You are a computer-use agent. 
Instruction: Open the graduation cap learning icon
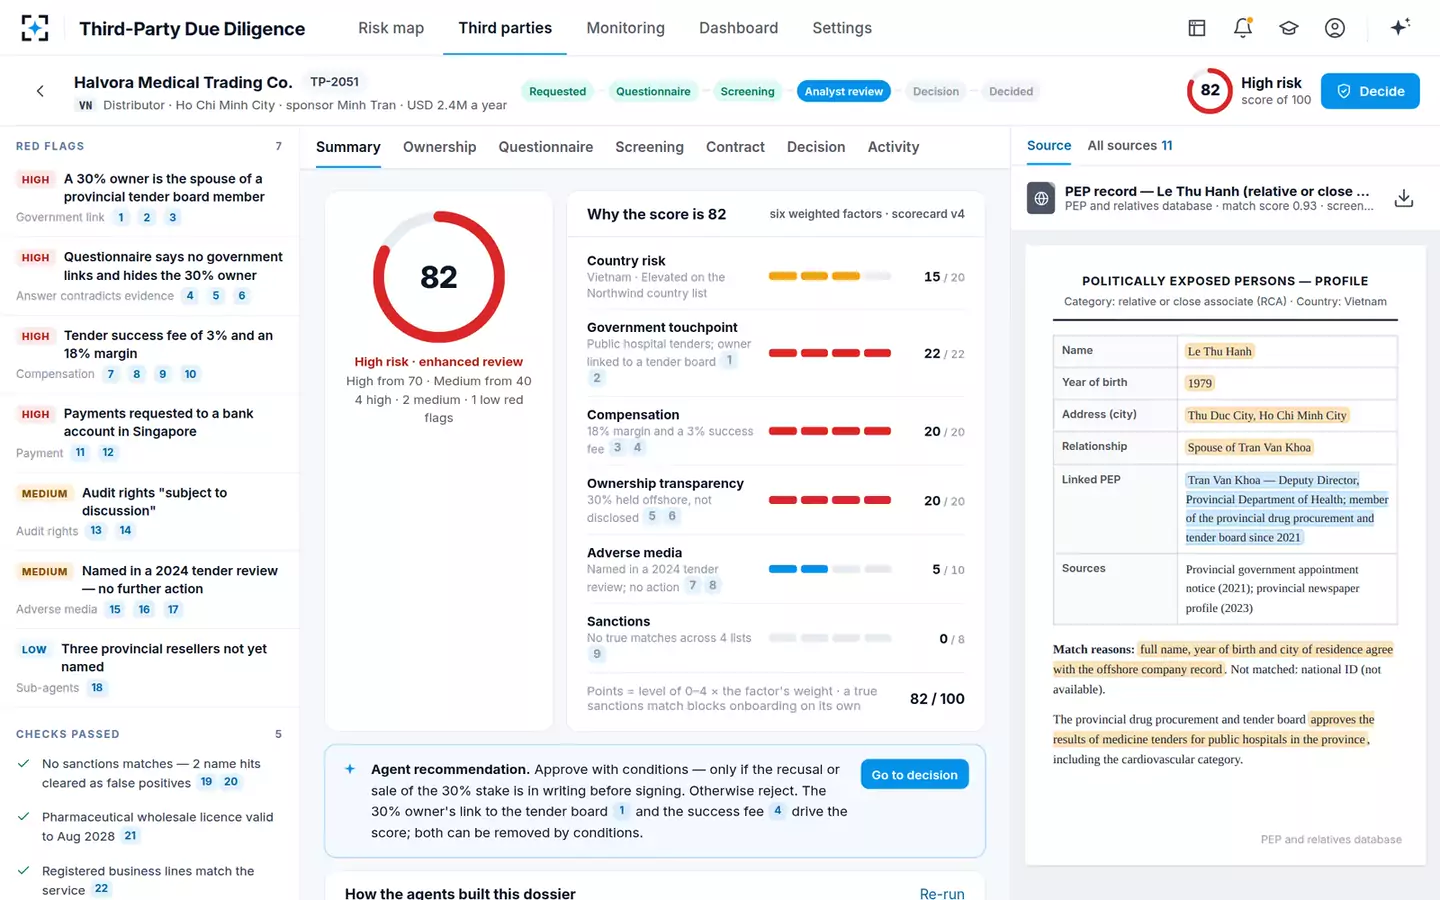click(x=1288, y=28)
